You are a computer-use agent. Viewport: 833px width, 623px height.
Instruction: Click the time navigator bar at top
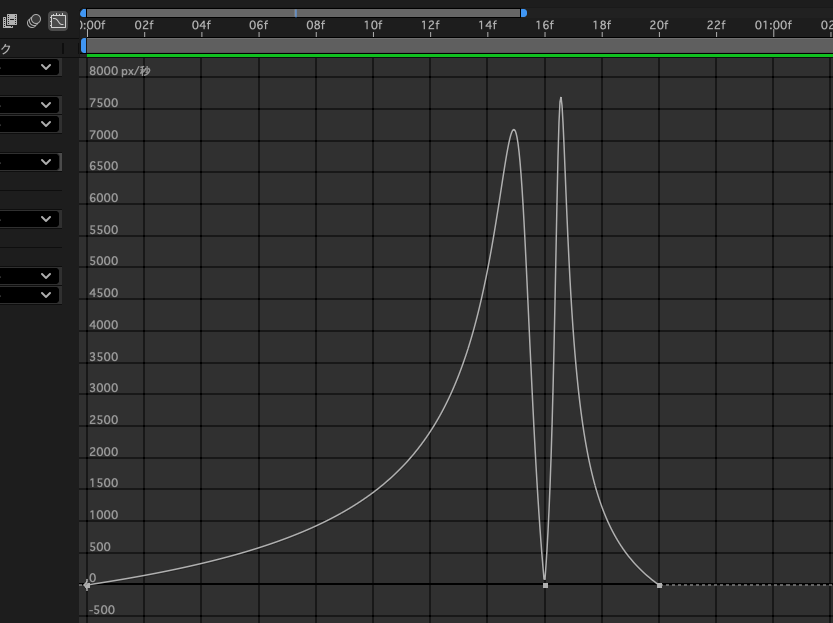pyautogui.click(x=300, y=13)
